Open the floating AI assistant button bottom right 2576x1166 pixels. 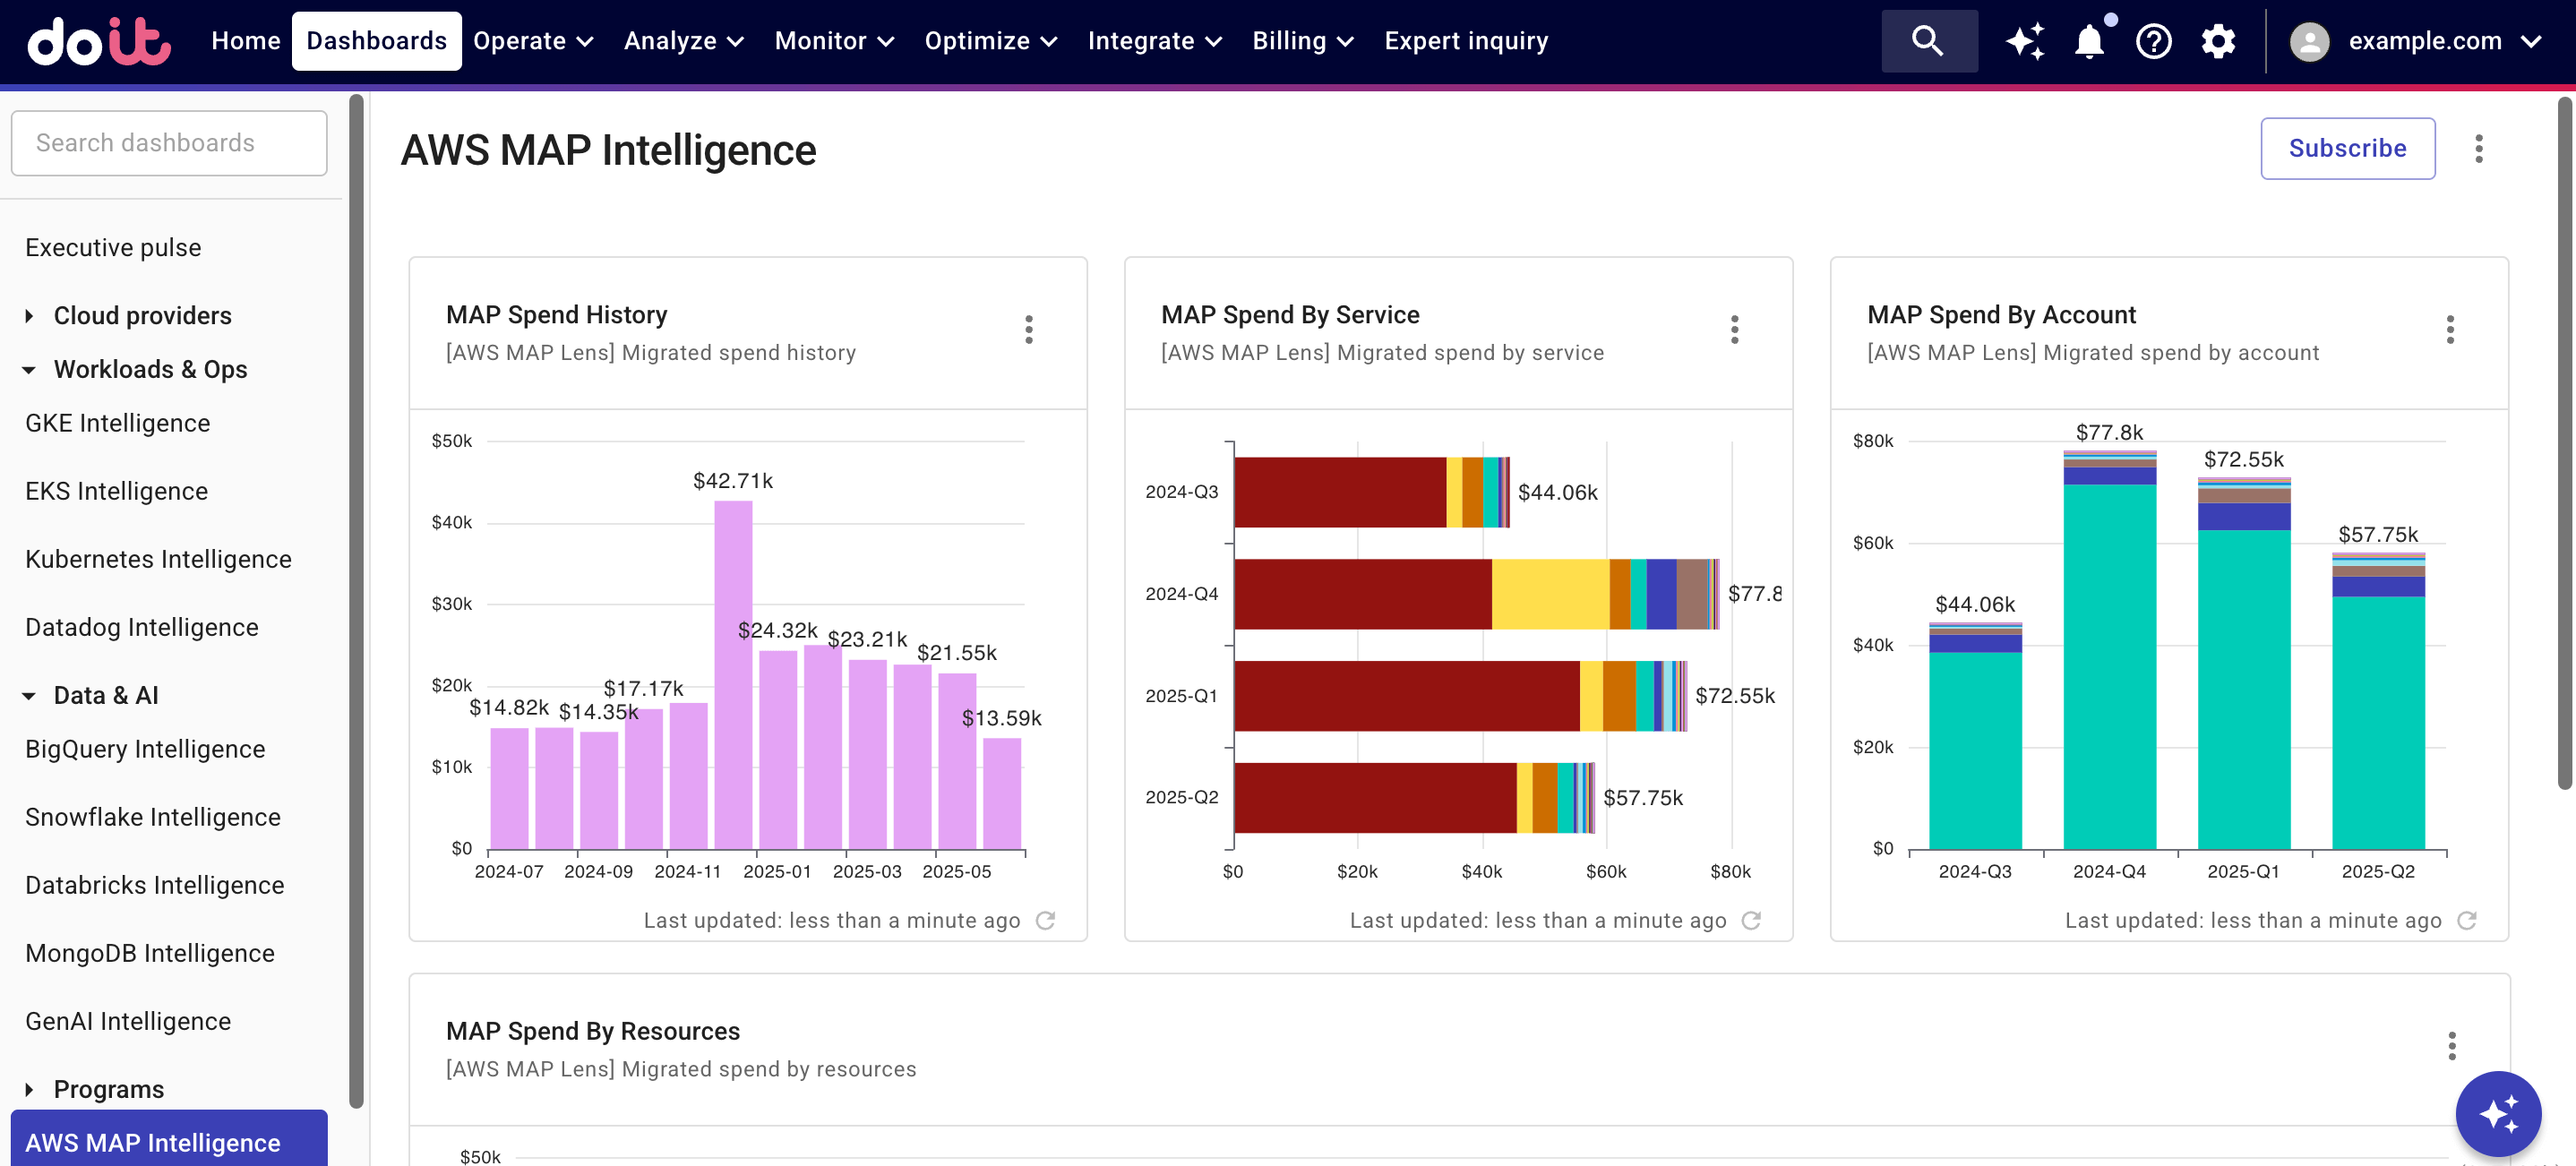point(2499,1113)
